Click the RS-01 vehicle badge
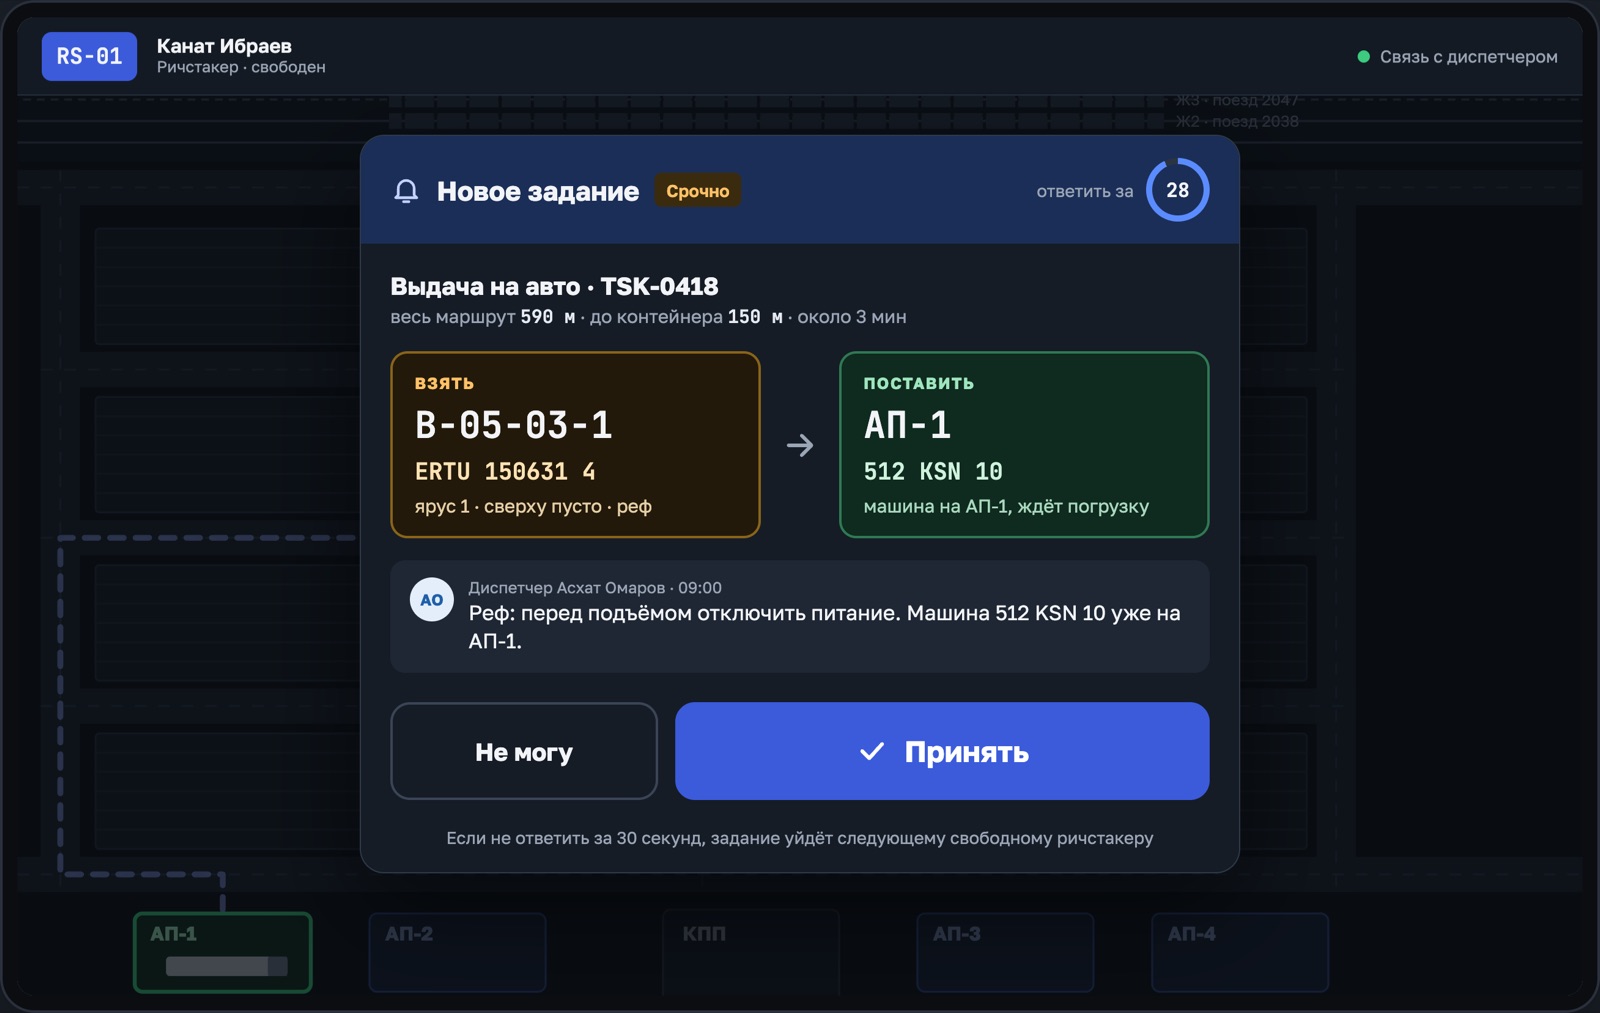 [x=89, y=56]
